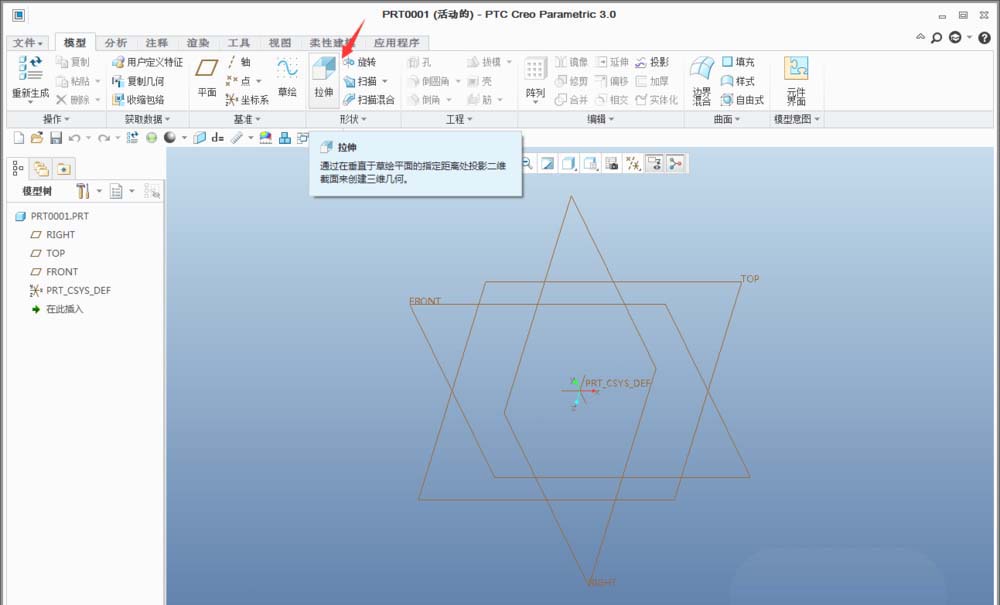Click 在此插入 (Insert Here) marker in tree
The image size is (1000, 605).
tap(57, 309)
